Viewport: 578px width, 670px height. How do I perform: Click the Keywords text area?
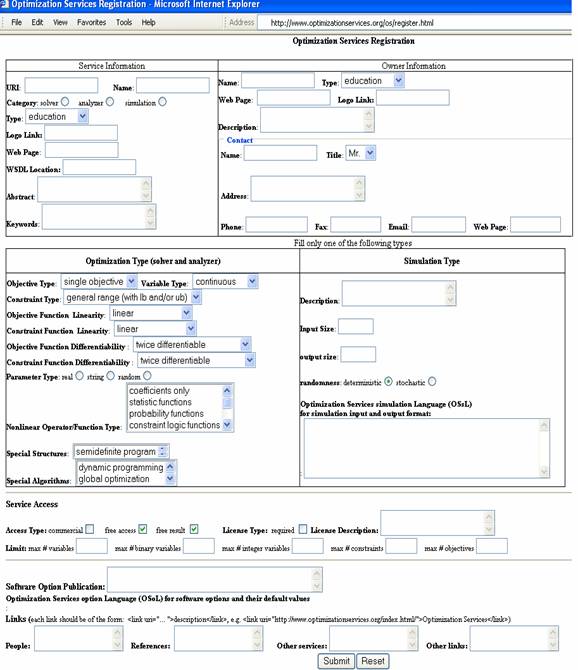[x=99, y=217]
